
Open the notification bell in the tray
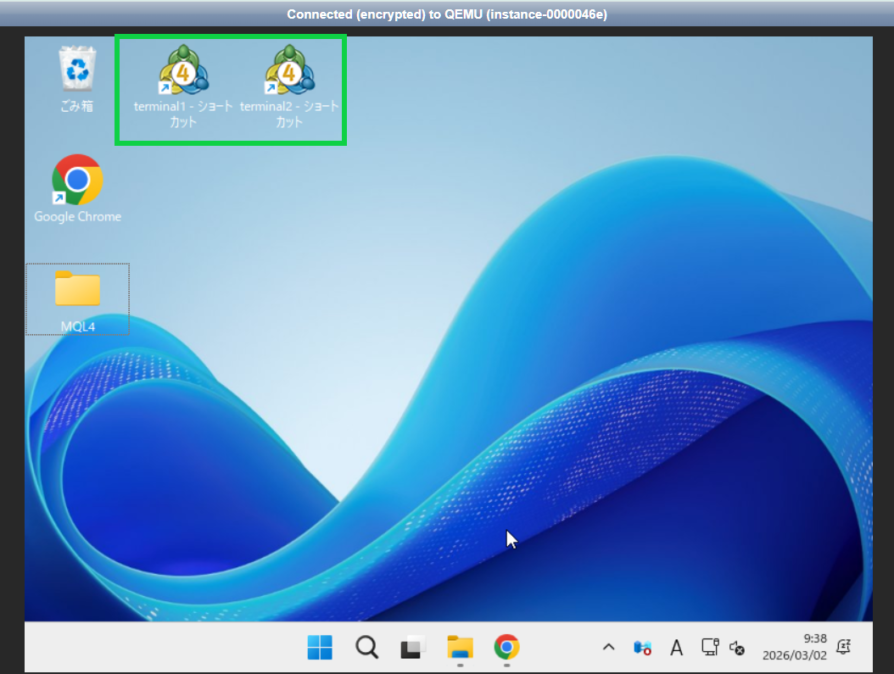click(843, 647)
